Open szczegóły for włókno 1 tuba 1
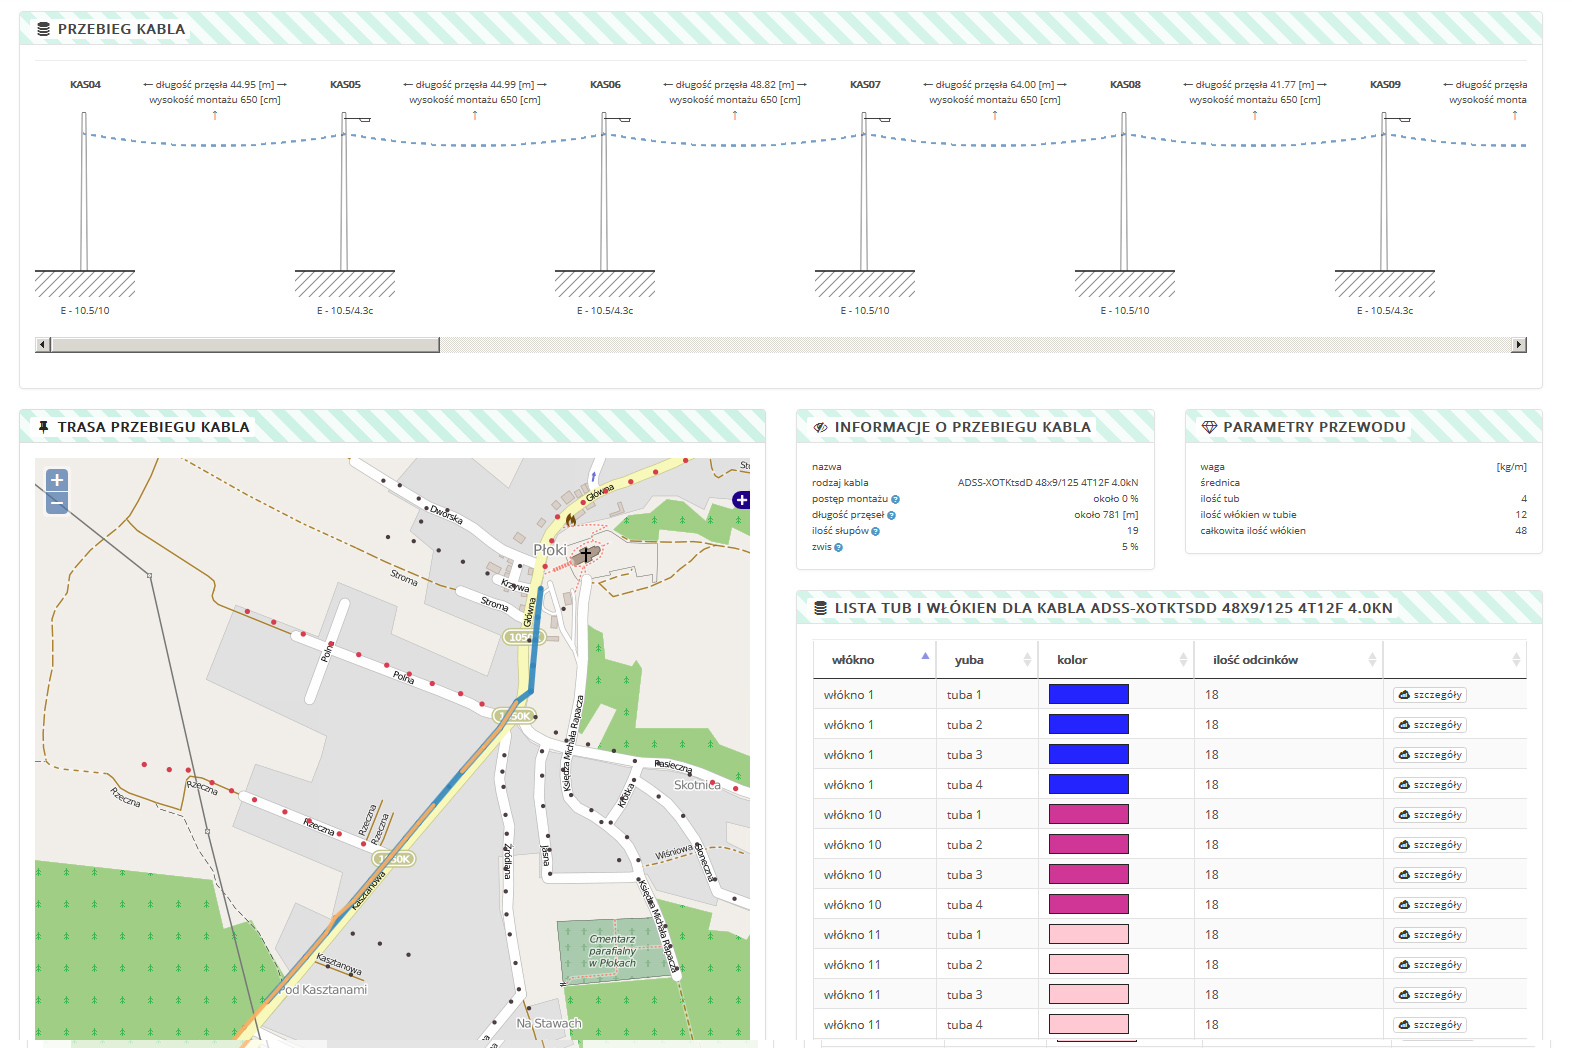The width and height of the screenshot is (1572, 1048). [1430, 695]
